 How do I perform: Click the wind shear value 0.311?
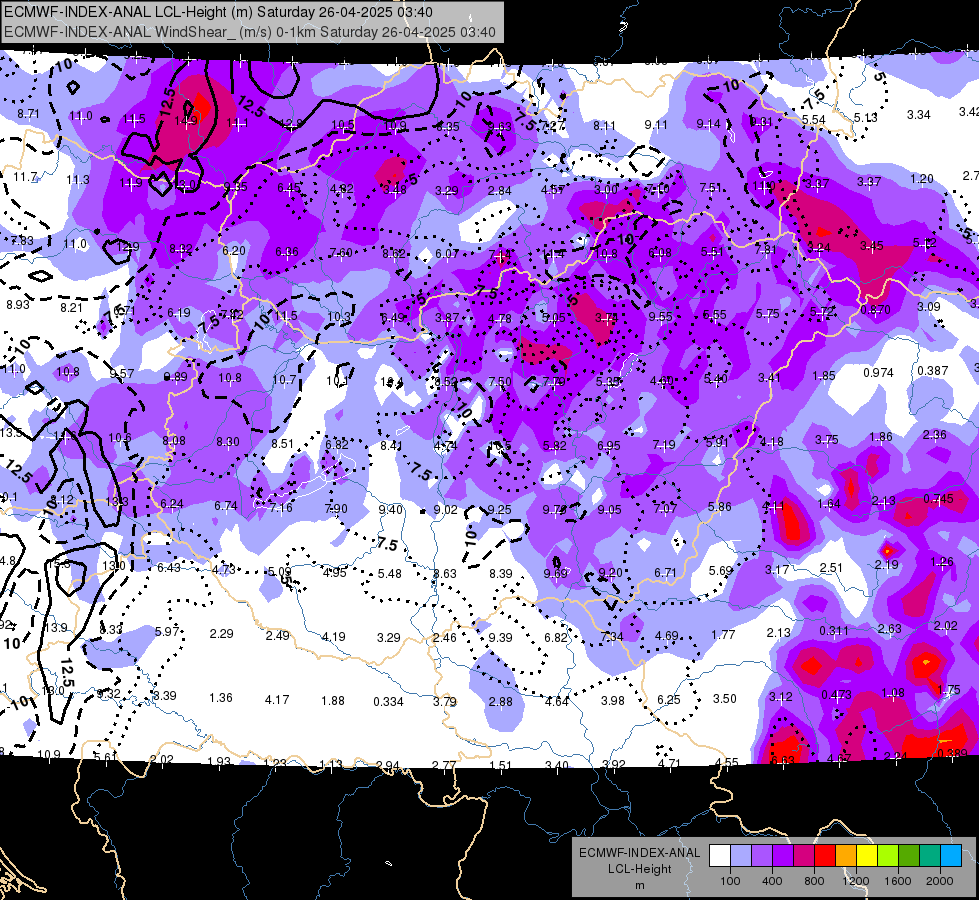point(834,631)
